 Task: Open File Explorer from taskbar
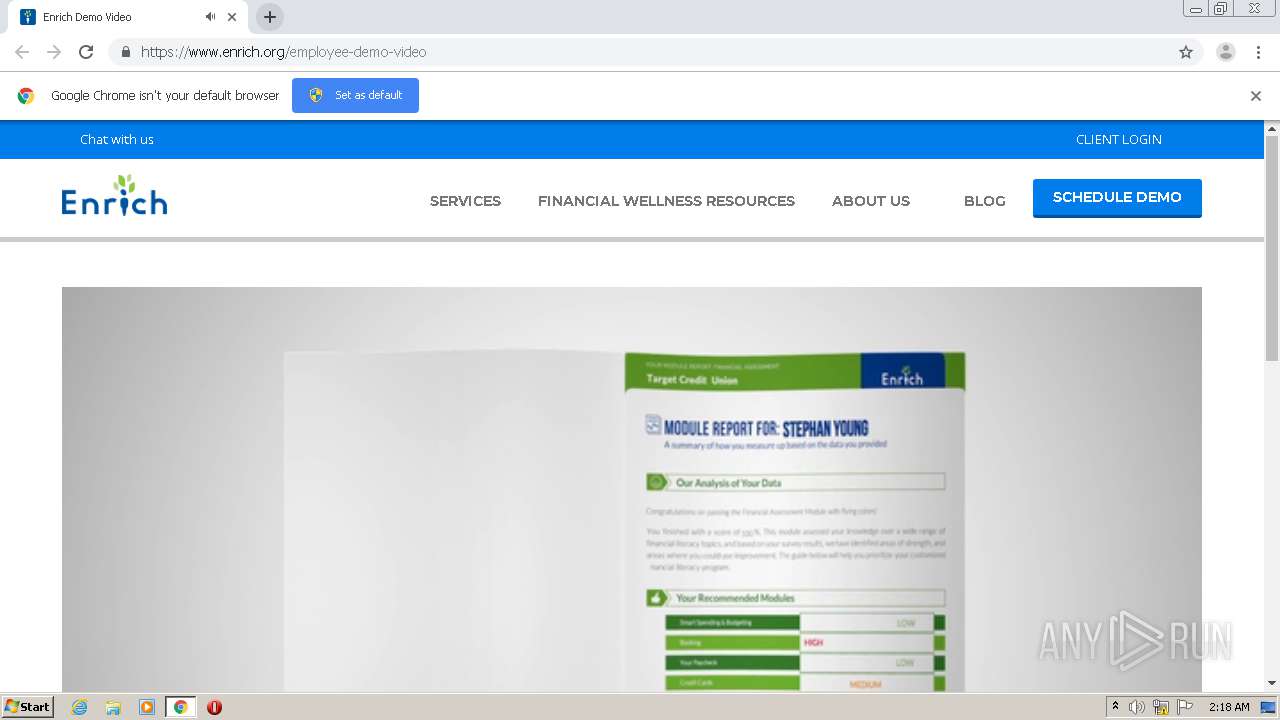113,707
